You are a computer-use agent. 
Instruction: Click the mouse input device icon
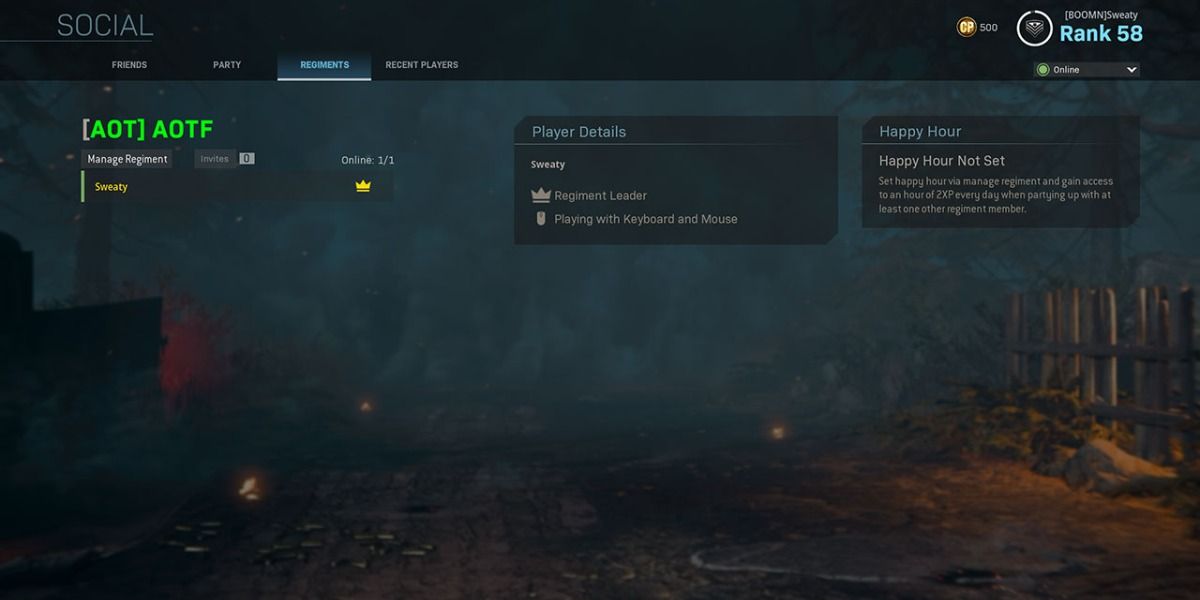[541, 219]
